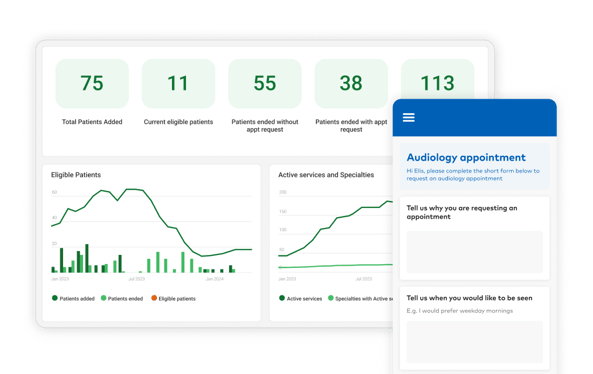Click the Eligible Patients chart title

point(76,175)
